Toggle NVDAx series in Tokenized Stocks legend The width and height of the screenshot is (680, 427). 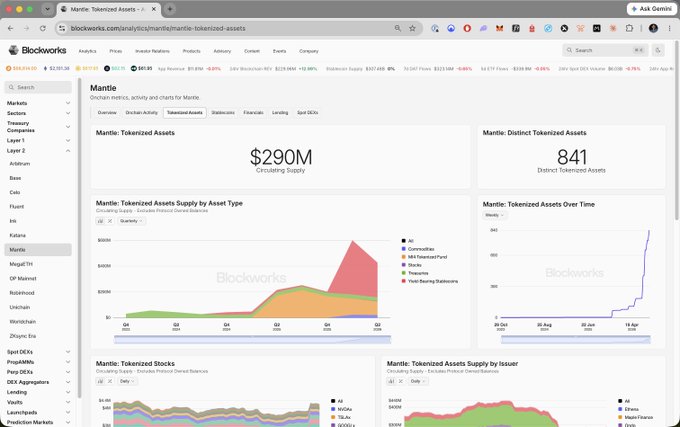tap(341, 409)
